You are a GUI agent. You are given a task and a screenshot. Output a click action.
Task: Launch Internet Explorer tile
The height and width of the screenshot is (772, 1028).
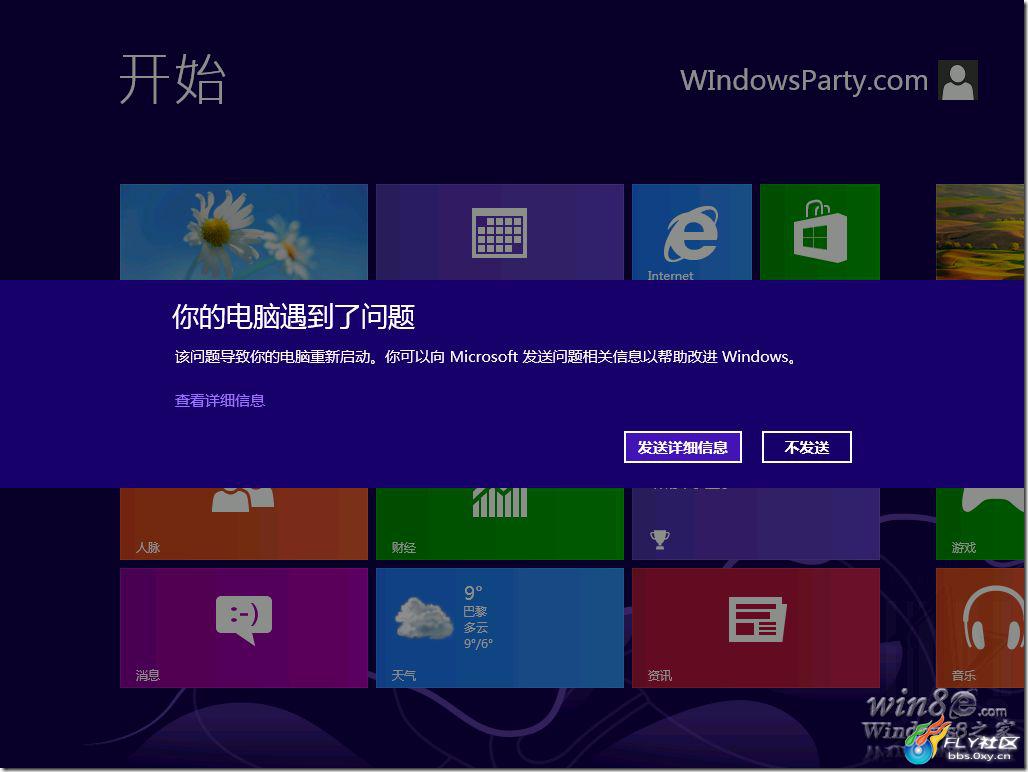coord(692,232)
